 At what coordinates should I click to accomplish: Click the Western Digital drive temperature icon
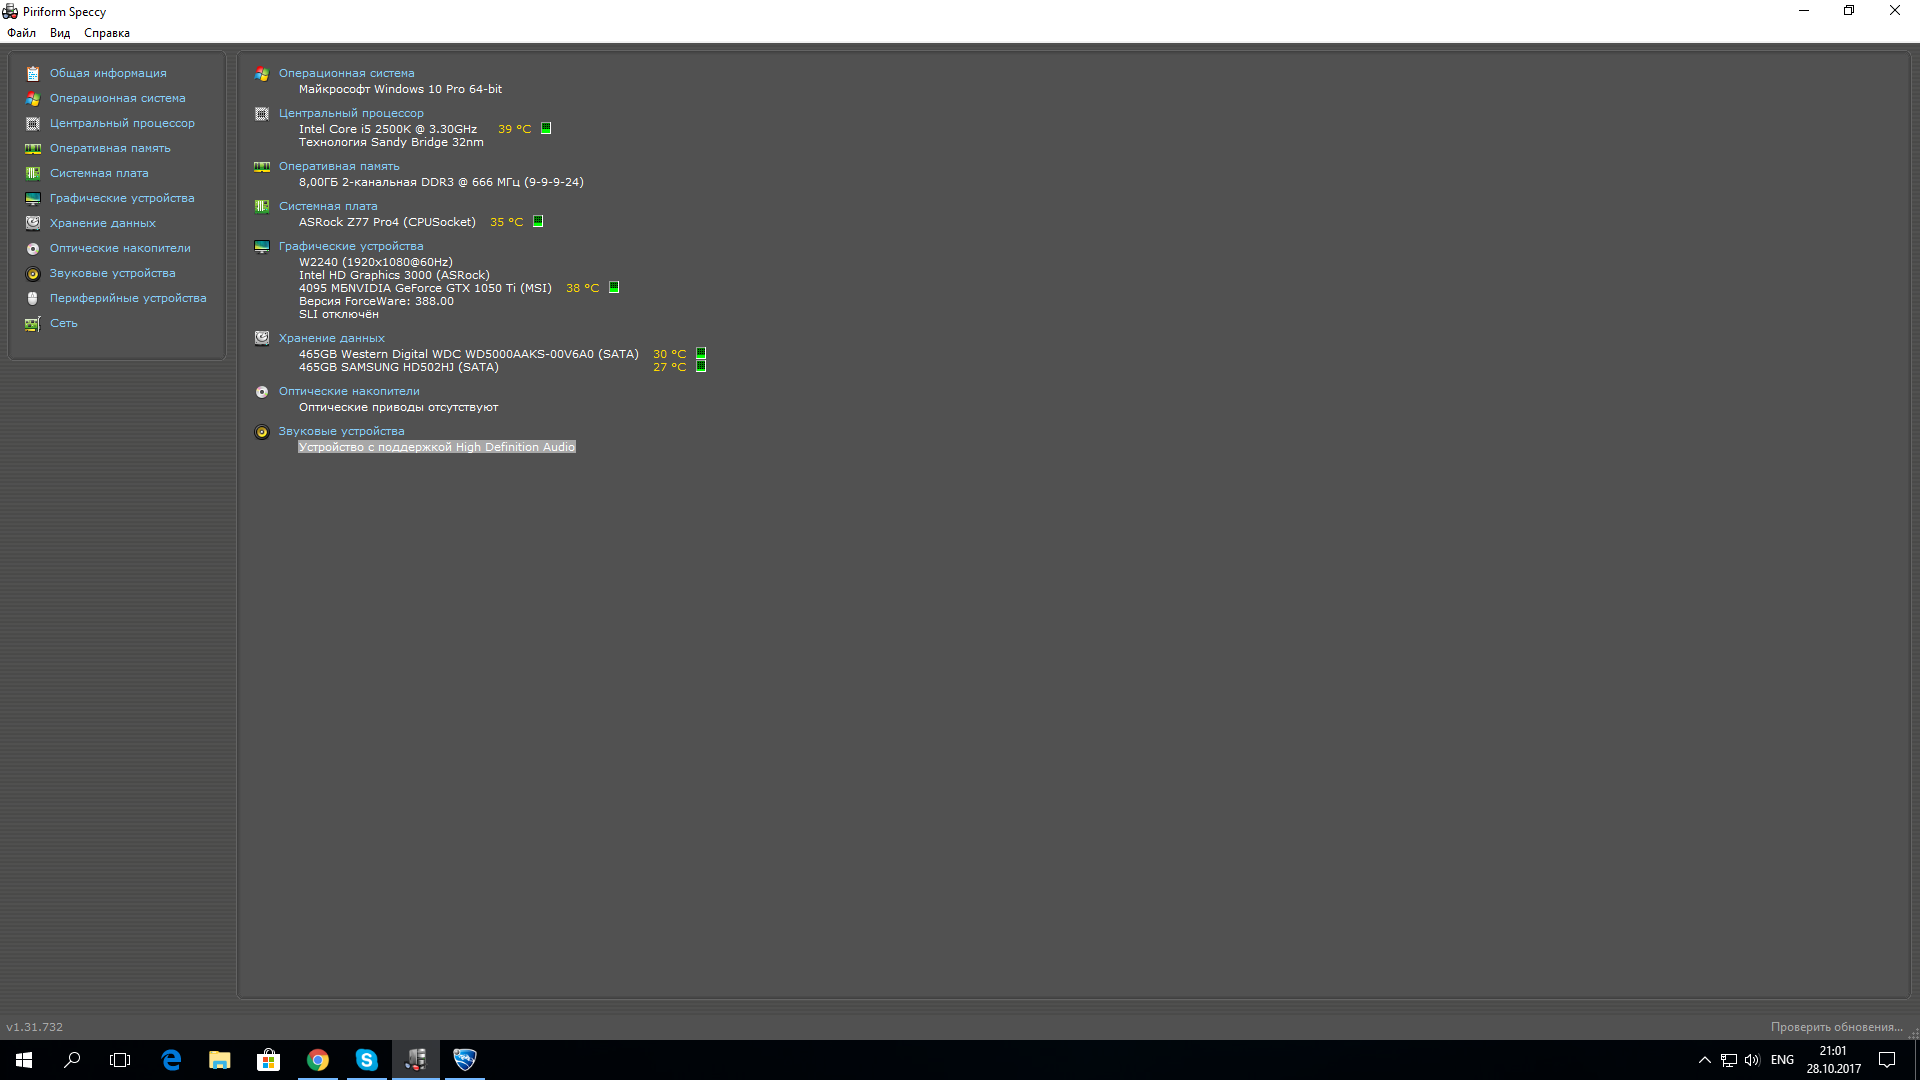701,353
